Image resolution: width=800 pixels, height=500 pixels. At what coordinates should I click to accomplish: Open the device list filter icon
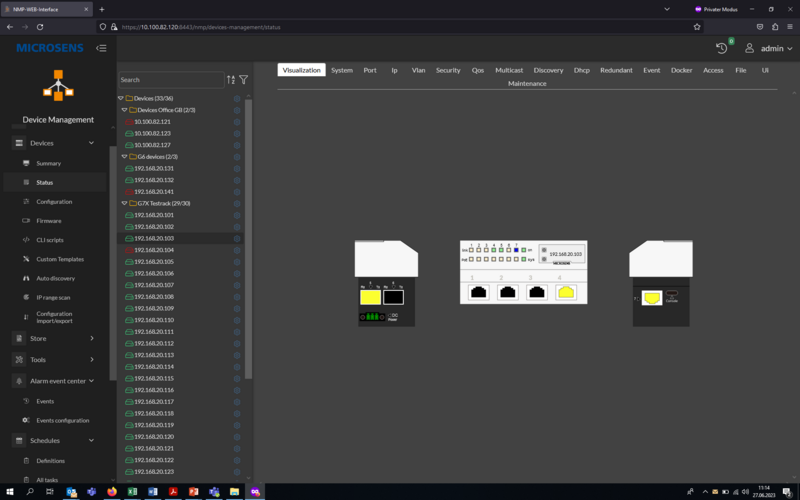(243, 80)
